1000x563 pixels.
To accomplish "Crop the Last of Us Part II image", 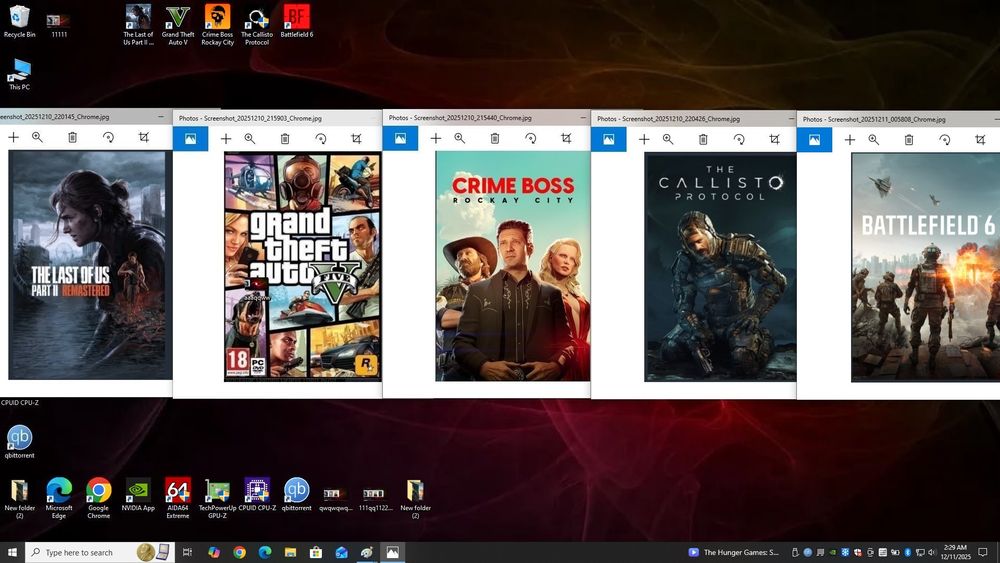I will [144, 138].
